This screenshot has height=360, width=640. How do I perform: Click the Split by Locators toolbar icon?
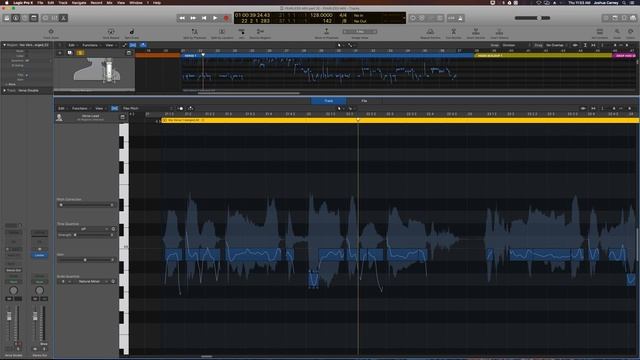click(x=222, y=33)
